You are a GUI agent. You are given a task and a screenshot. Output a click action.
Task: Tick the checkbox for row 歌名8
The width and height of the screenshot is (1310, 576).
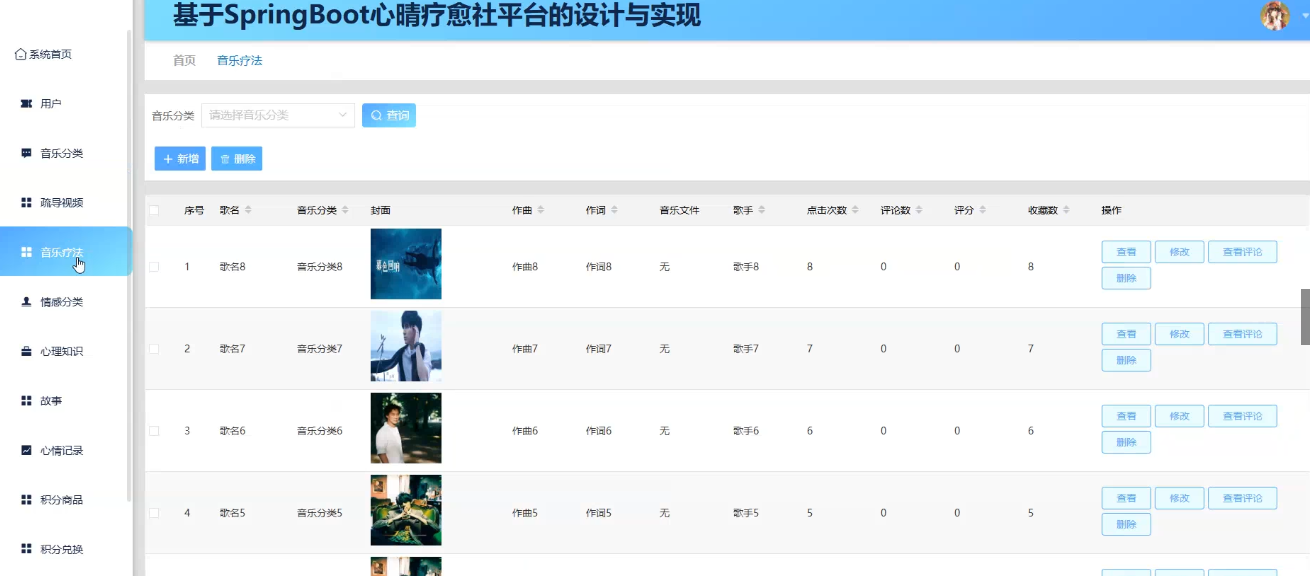154,267
